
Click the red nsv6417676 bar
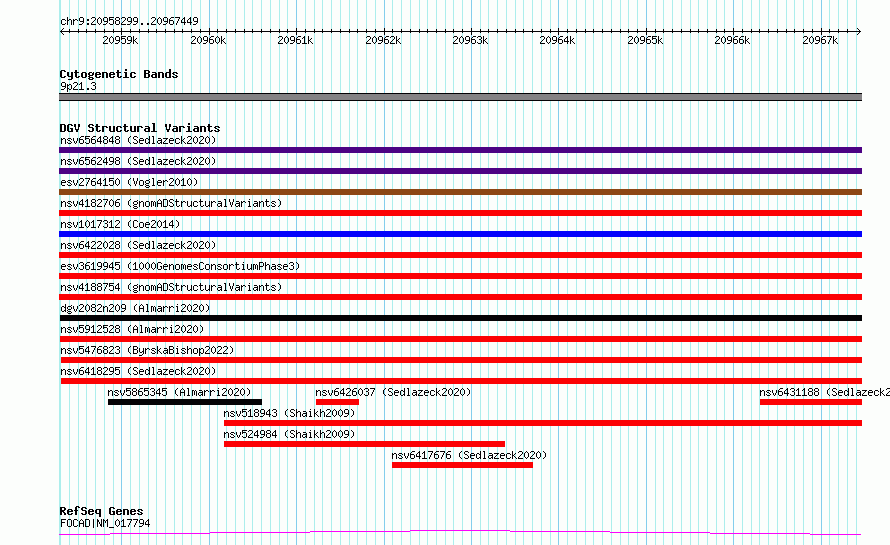pyautogui.click(x=463, y=466)
